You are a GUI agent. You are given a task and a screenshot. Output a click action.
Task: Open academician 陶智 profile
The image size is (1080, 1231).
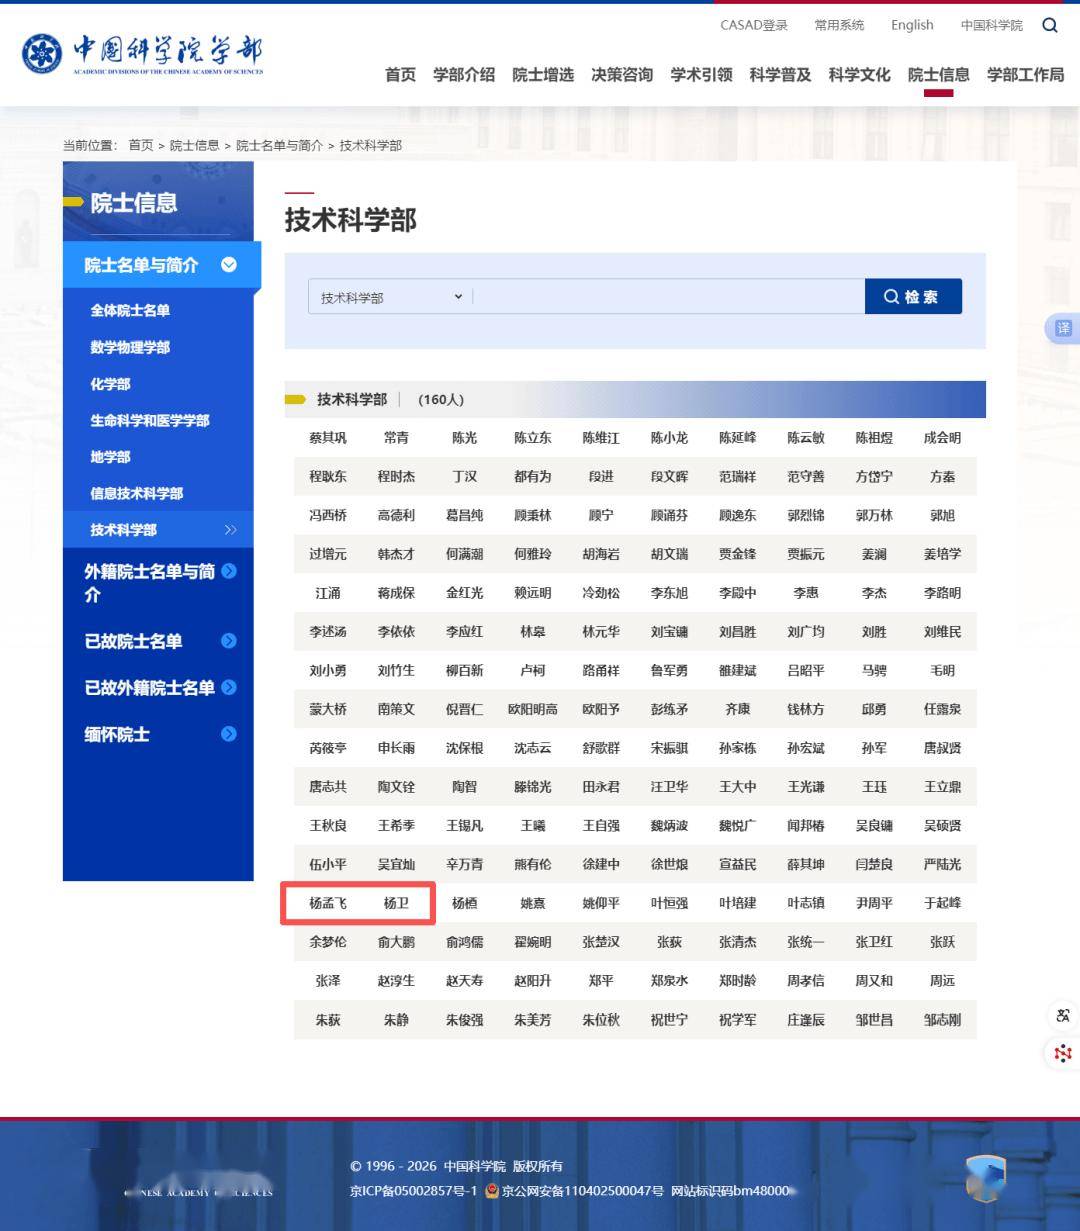click(x=464, y=787)
